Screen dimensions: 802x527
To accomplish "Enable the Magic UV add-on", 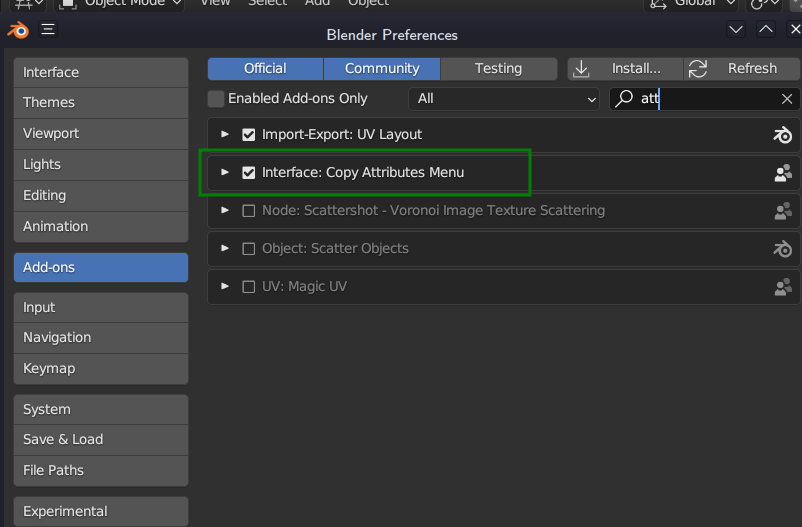I will pyautogui.click(x=249, y=287).
